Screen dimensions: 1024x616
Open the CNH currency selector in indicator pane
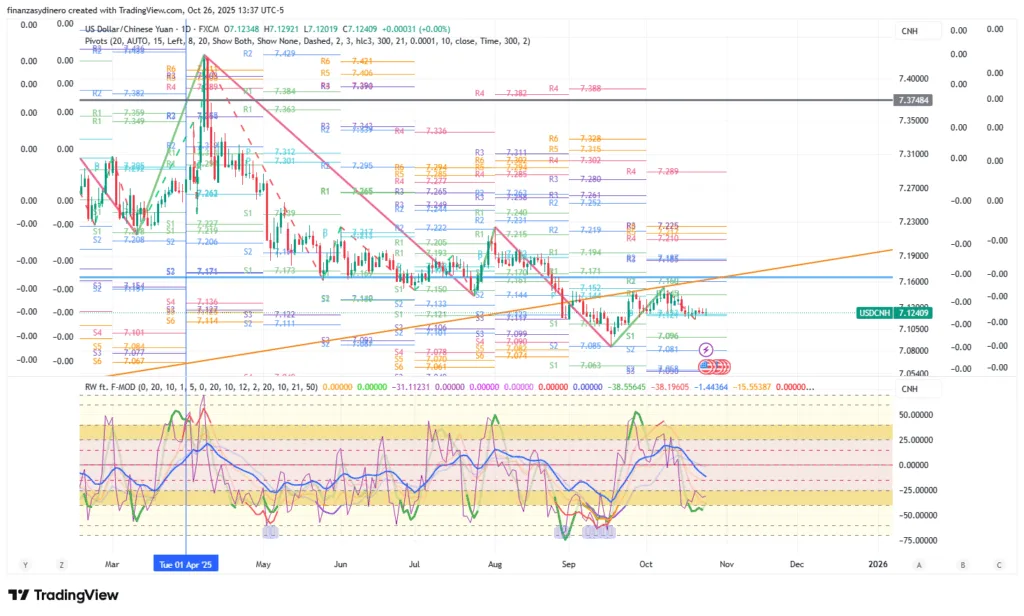click(909, 389)
